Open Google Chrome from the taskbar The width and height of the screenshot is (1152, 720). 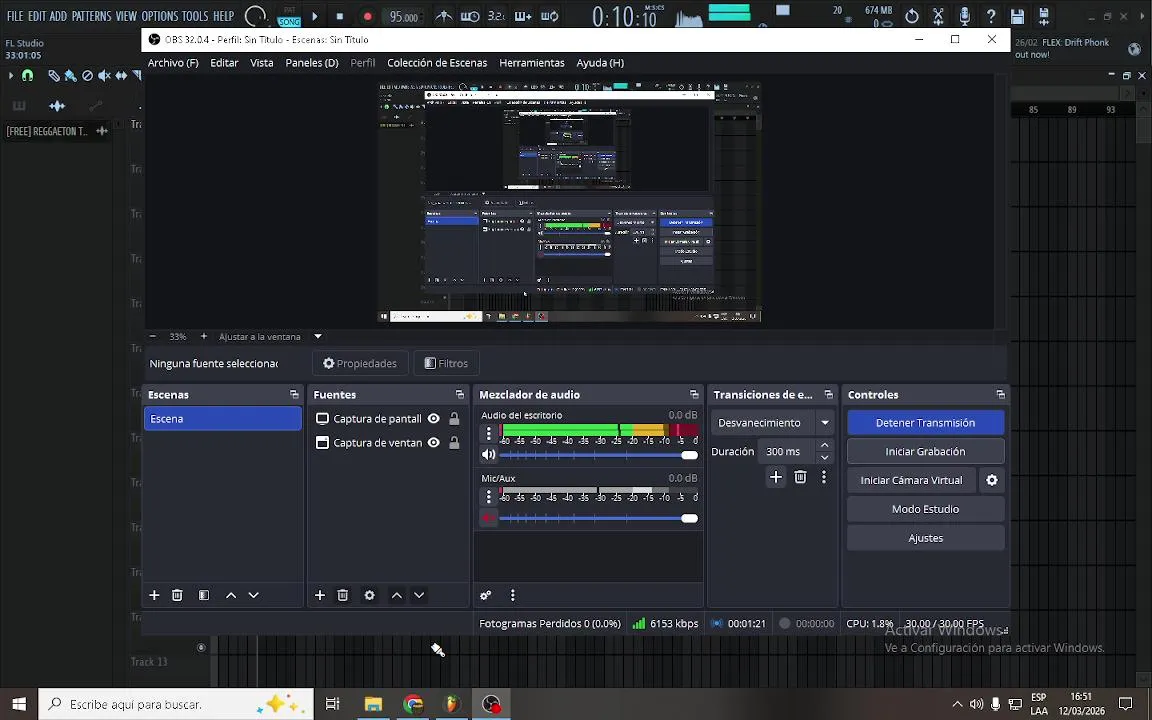tap(413, 704)
